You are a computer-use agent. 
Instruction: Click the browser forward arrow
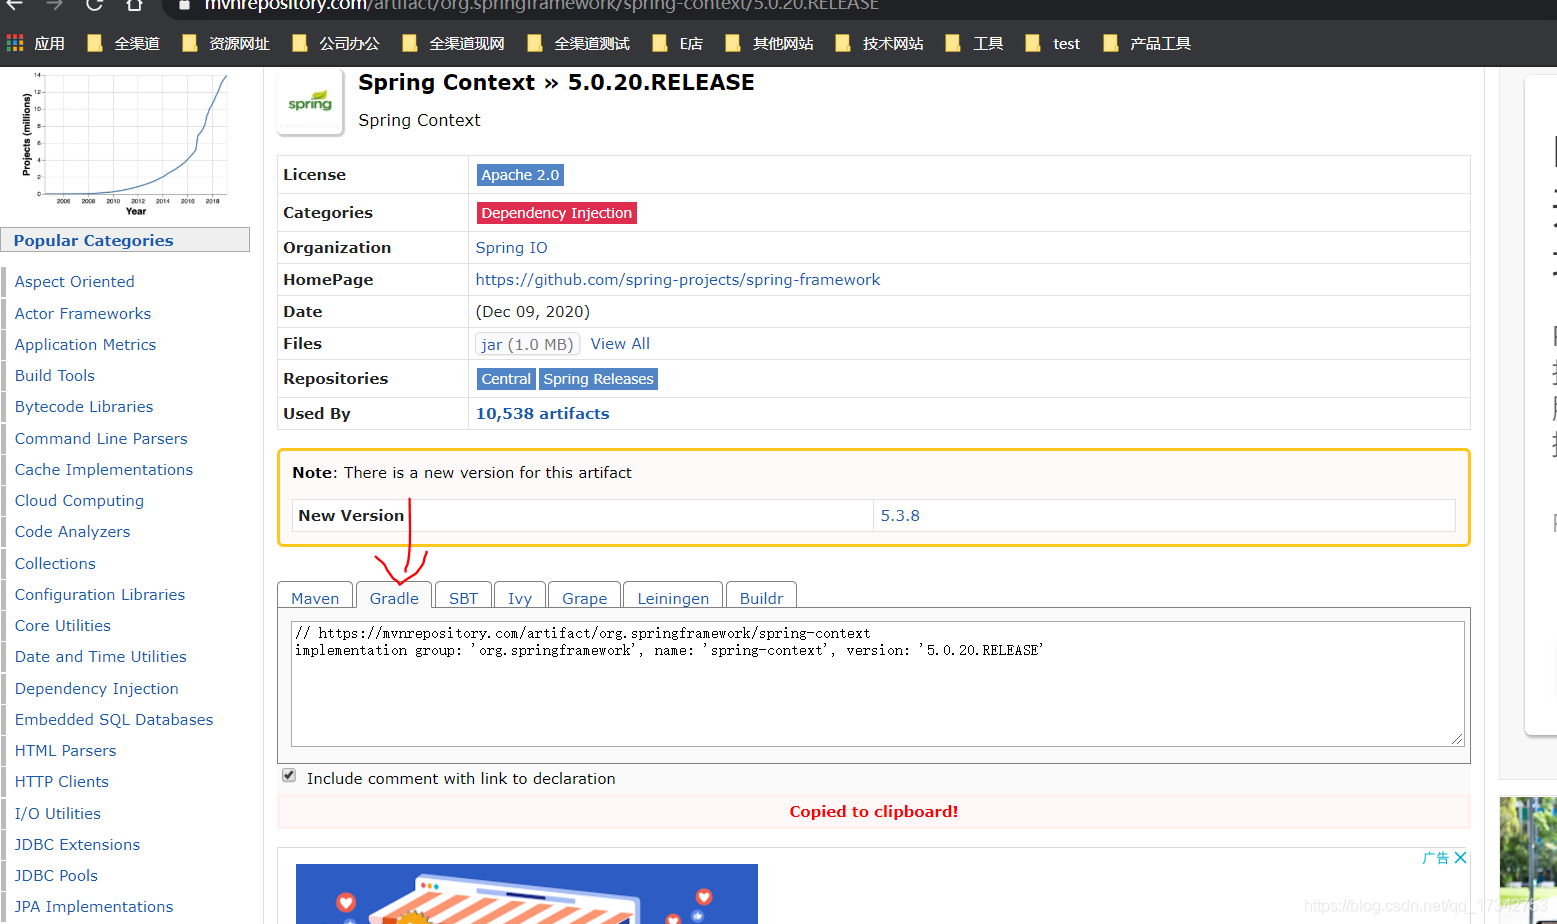pyautogui.click(x=54, y=5)
